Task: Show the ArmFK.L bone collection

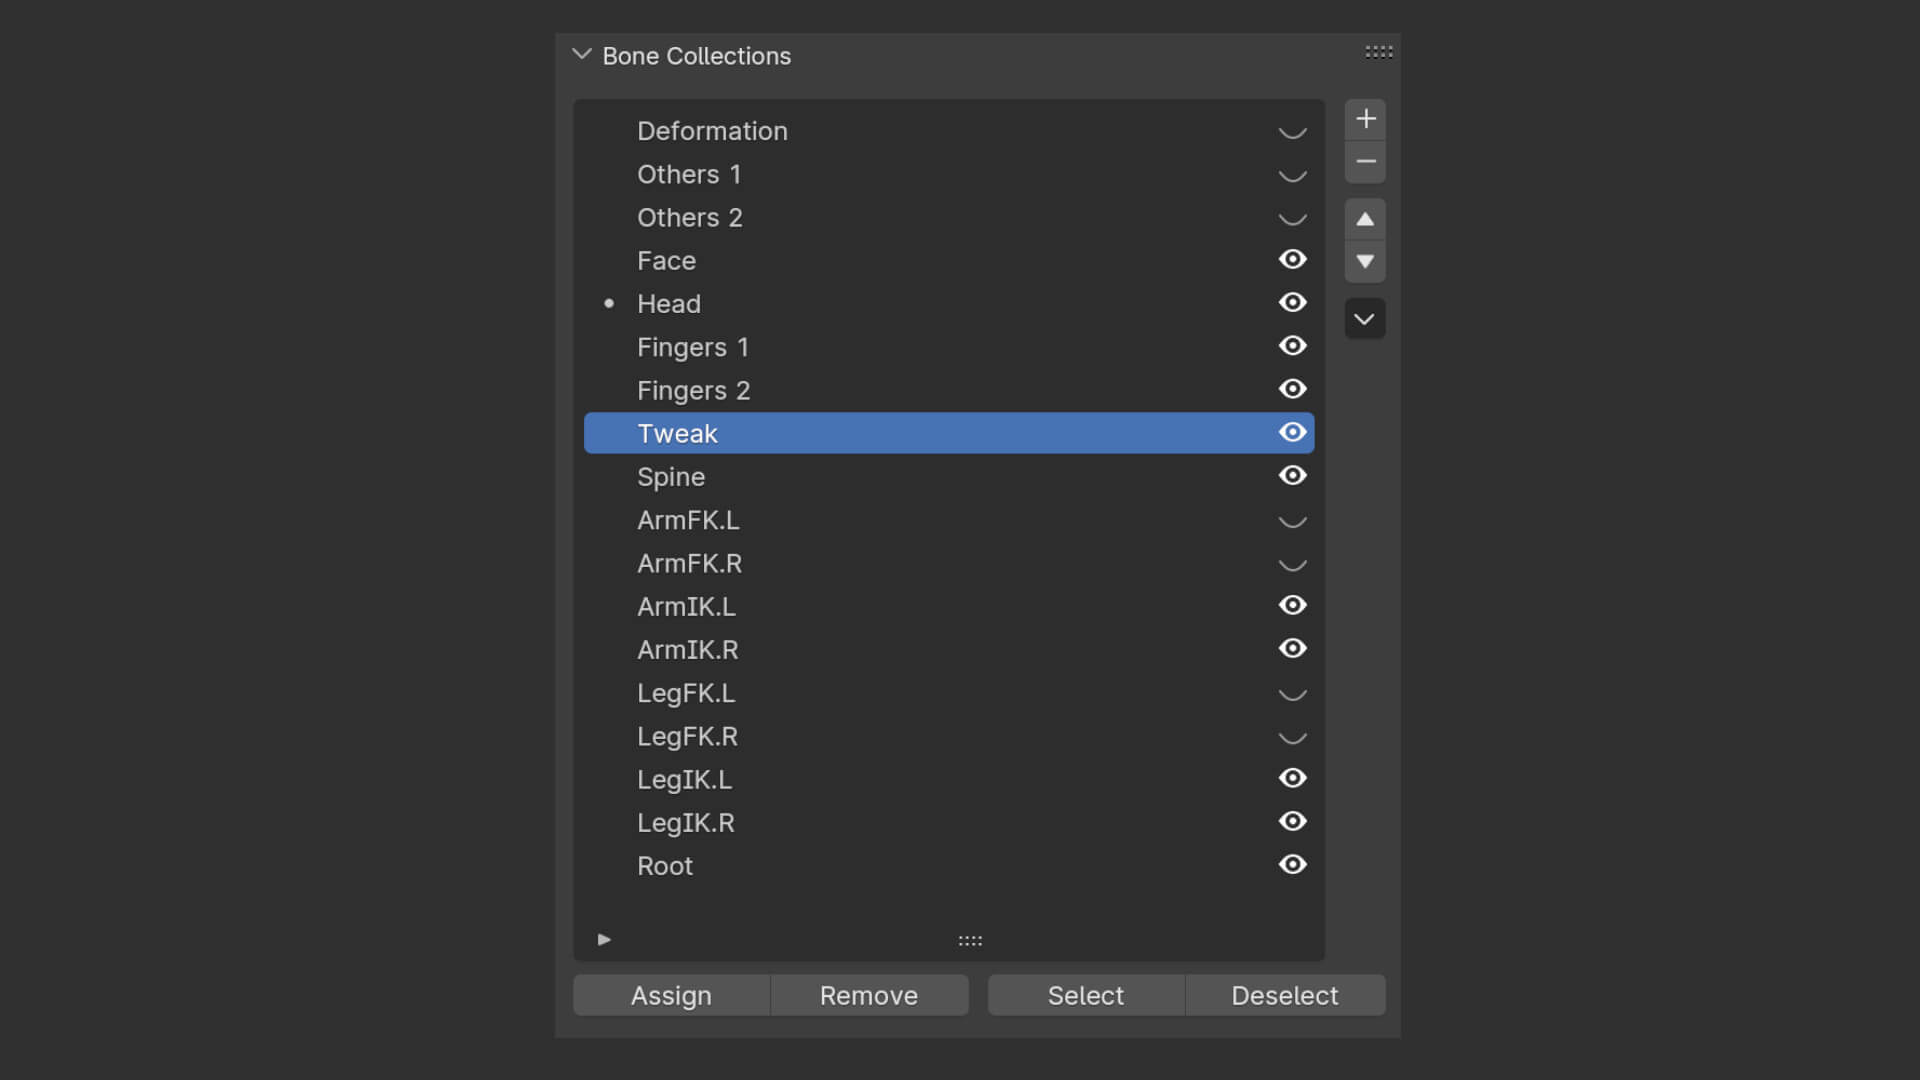Action: click(1292, 521)
